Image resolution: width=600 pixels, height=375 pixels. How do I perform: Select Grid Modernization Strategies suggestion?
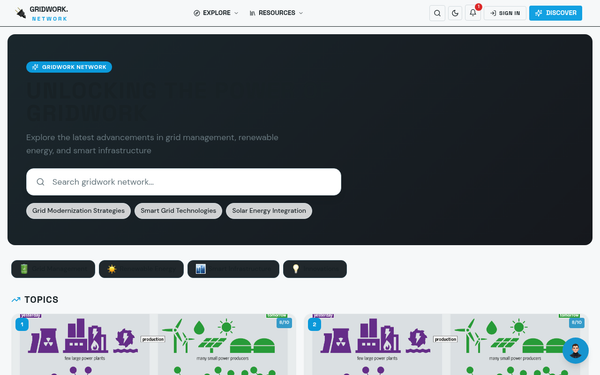tap(78, 211)
